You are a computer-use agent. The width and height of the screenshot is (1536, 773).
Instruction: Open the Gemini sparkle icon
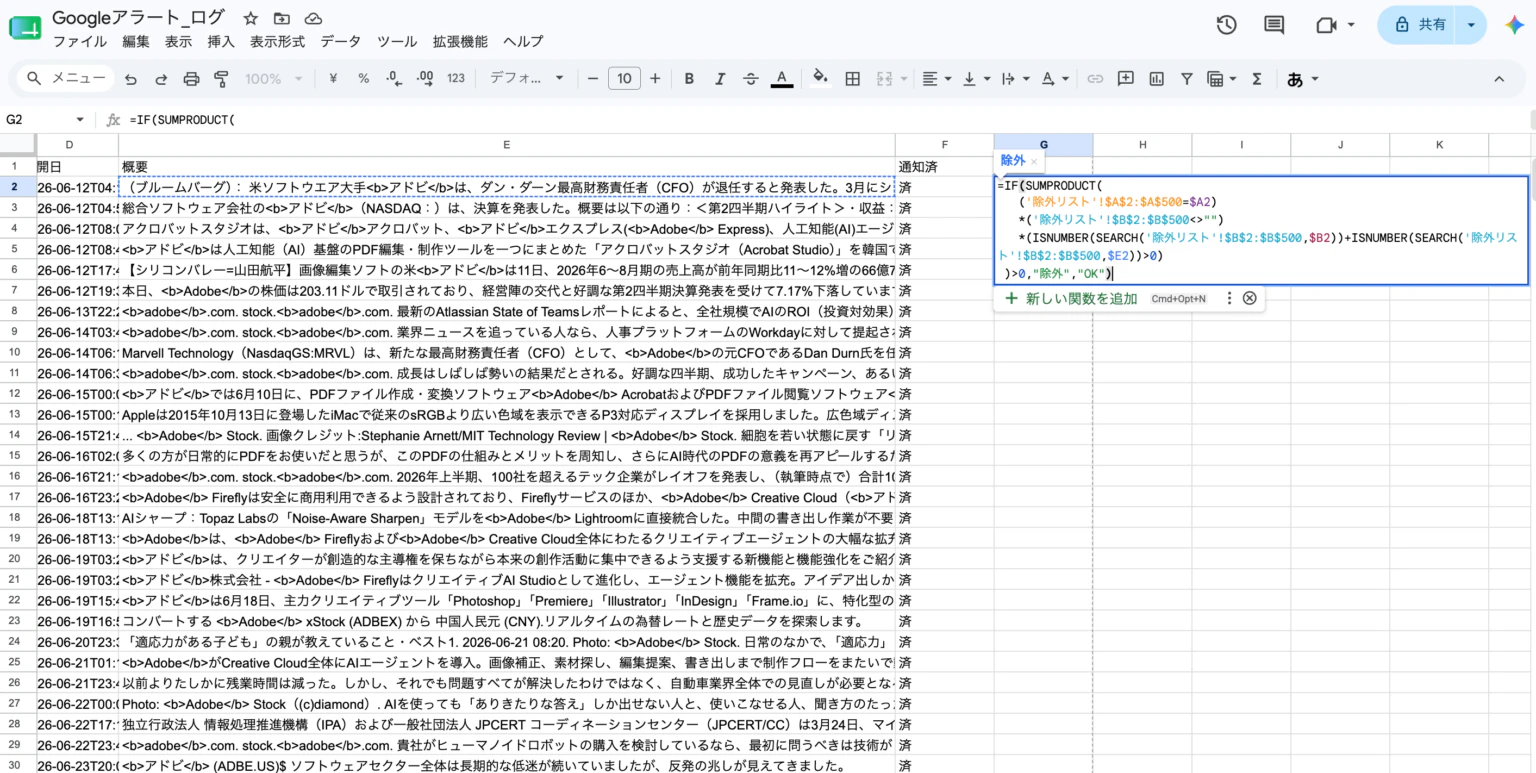(x=1513, y=25)
